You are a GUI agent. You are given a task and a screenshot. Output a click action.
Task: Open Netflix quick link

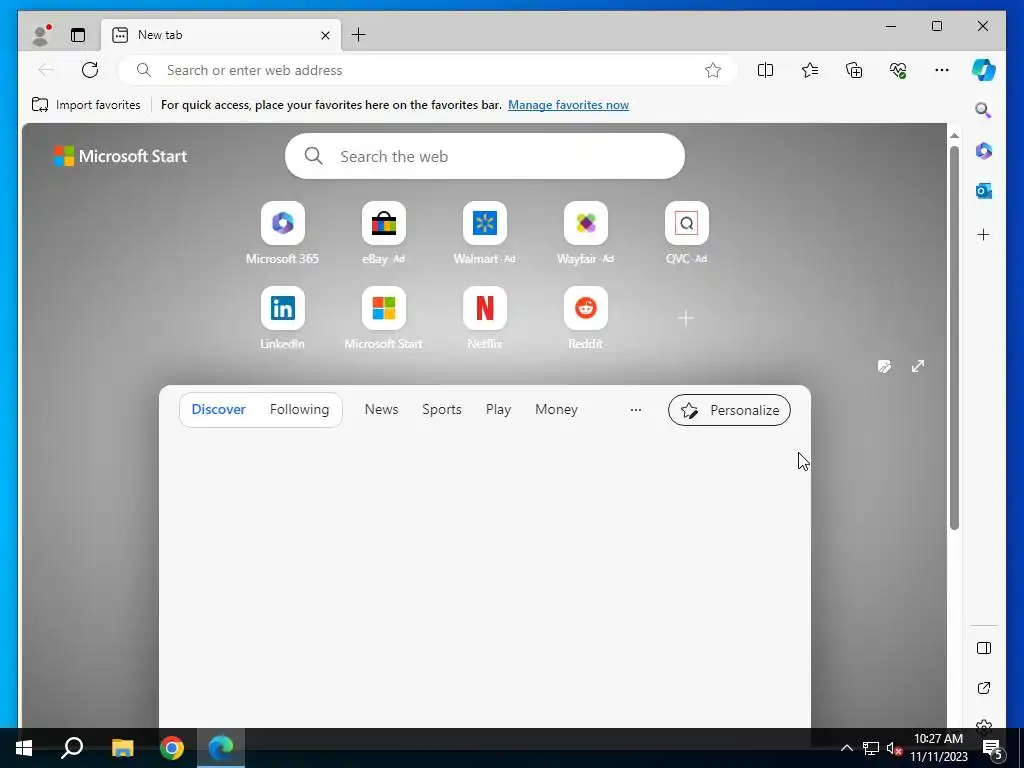[485, 318]
